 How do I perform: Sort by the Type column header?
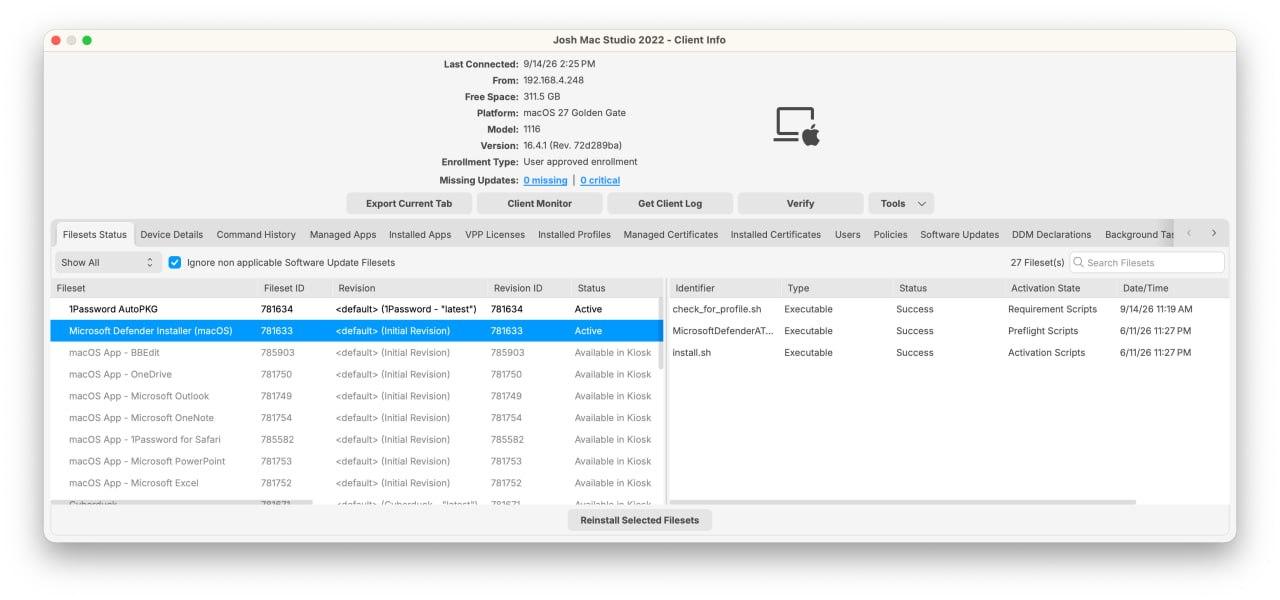point(837,288)
